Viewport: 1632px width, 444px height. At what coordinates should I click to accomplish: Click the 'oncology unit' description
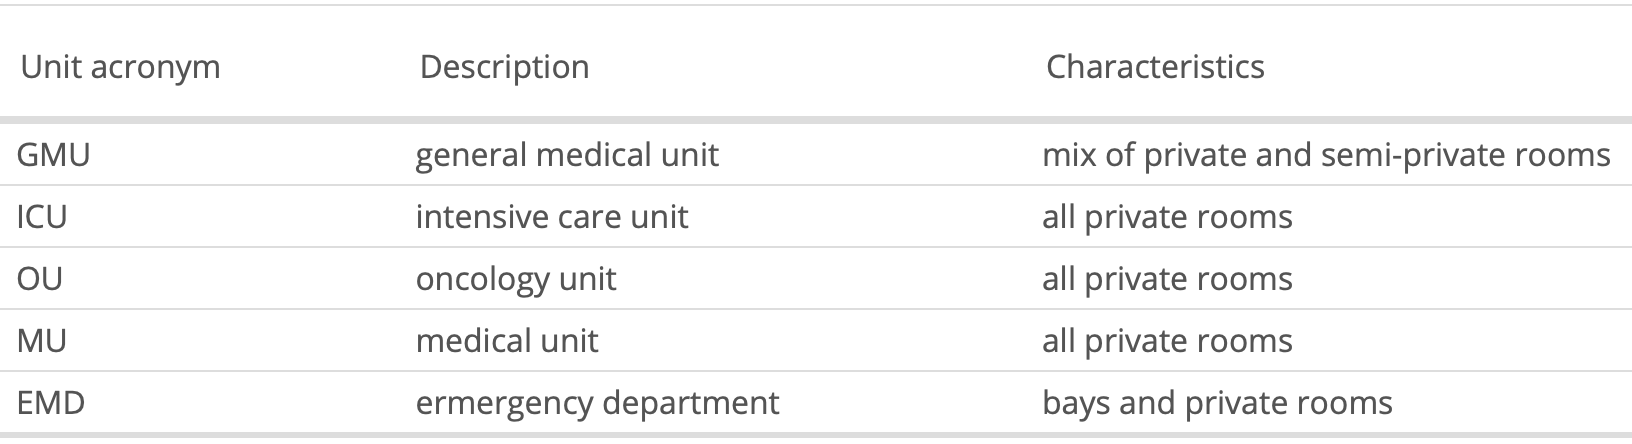[516, 279]
